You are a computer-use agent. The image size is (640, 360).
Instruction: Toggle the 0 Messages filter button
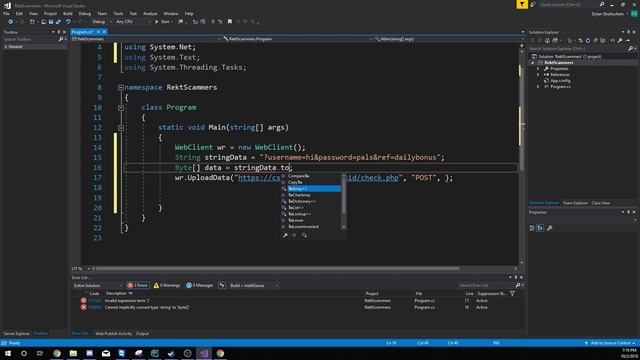(200, 285)
